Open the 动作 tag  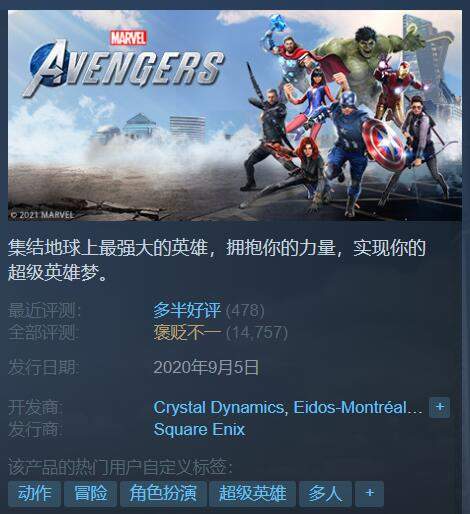pyautogui.click(x=34, y=493)
